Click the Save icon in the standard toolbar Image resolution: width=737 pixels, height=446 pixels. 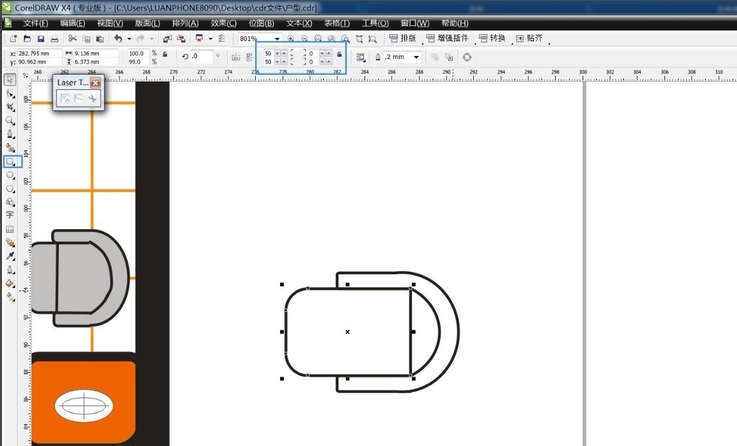[40, 38]
